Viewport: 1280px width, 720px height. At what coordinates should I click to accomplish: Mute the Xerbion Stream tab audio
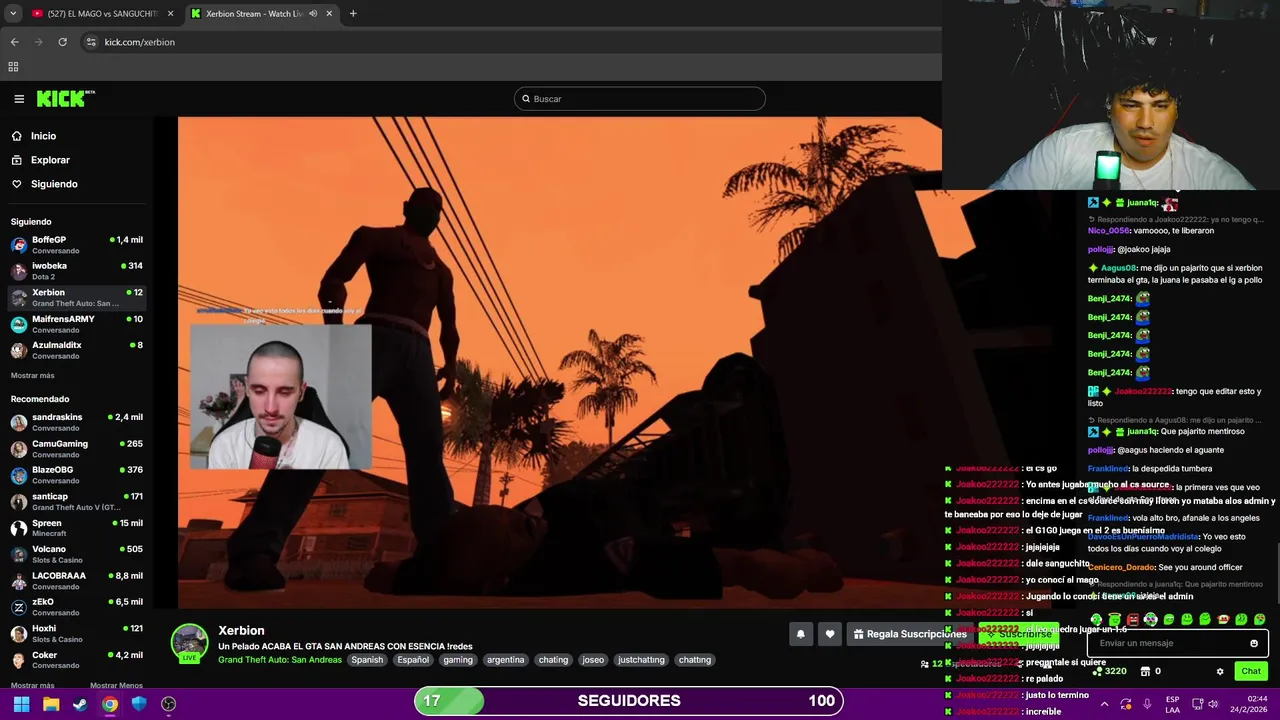point(313,14)
